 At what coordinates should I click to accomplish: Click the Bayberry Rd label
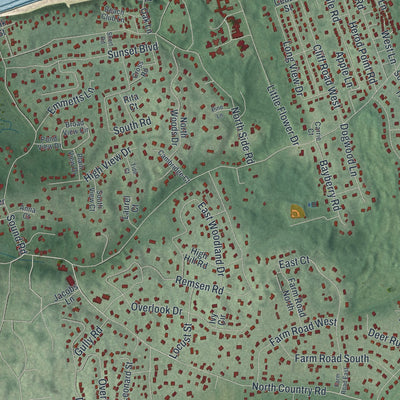point(329,185)
